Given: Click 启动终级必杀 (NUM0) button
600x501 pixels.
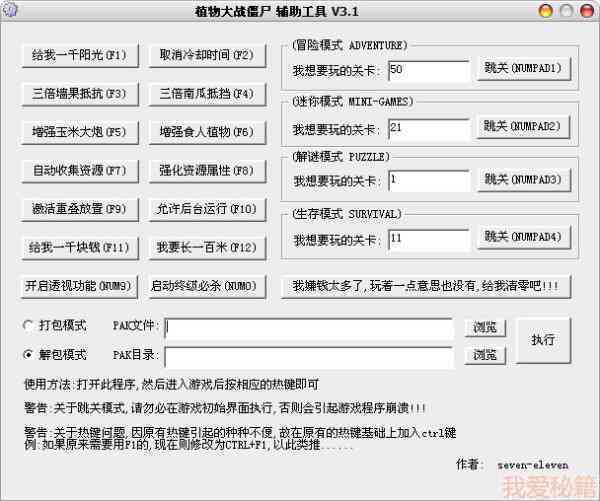Looking at the screenshot, I should tap(207, 286).
